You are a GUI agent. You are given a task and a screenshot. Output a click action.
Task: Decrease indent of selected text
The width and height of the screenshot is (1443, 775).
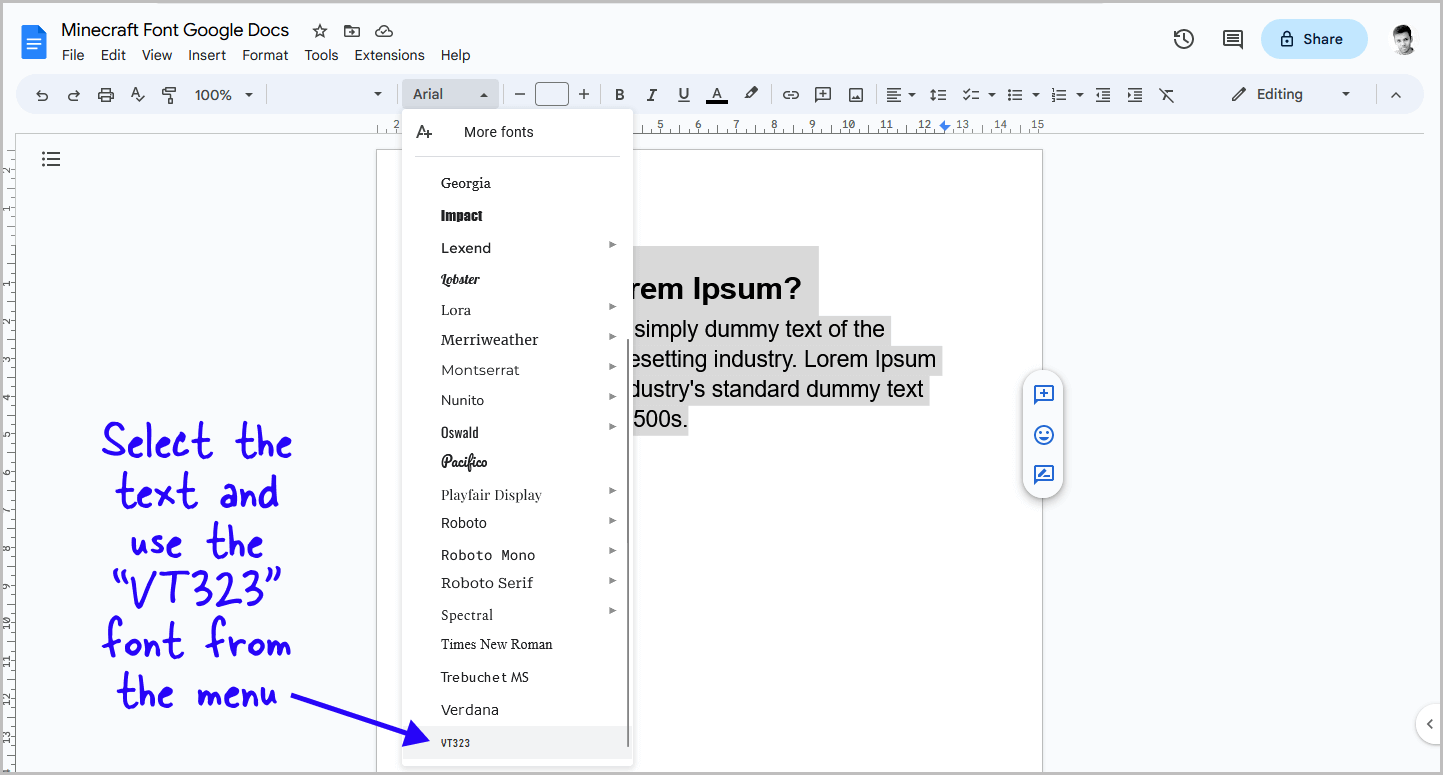pyautogui.click(x=1103, y=95)
